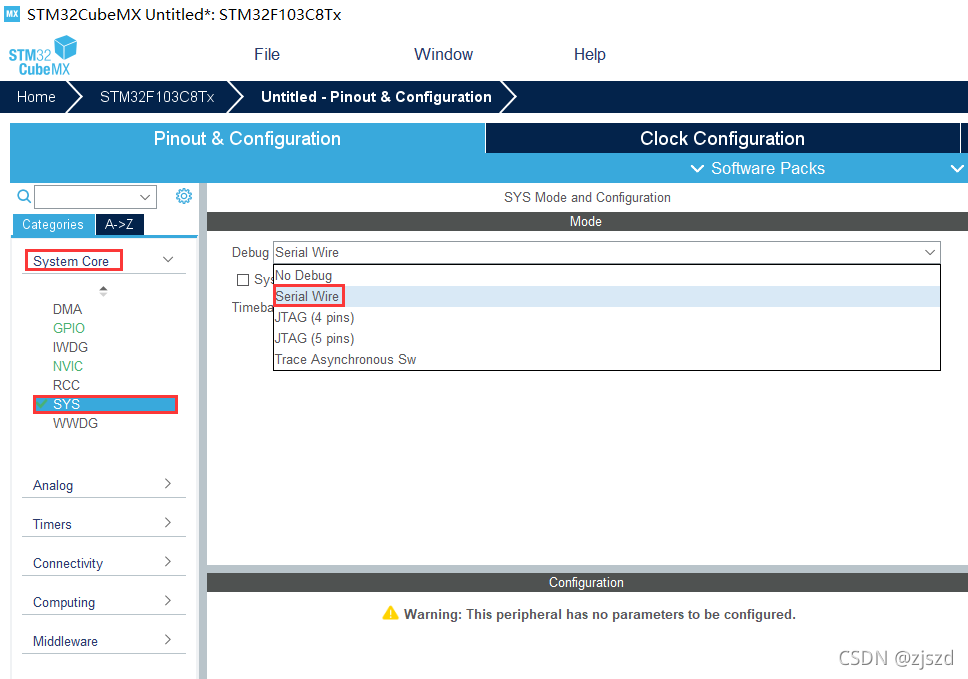Select NVIC in System Core list

(68, 367)
